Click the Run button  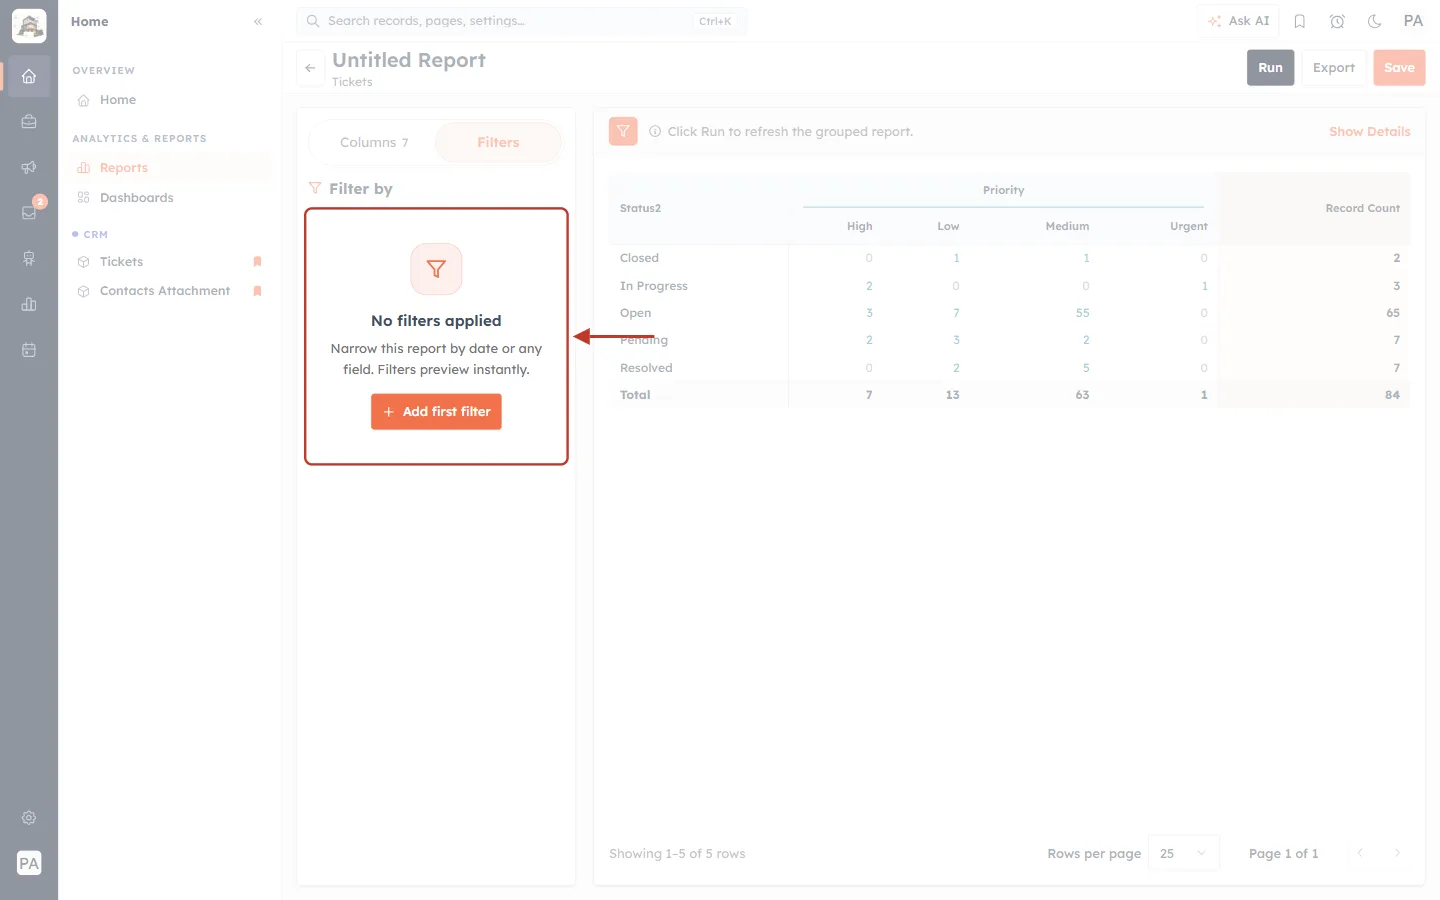(1270, 68)
